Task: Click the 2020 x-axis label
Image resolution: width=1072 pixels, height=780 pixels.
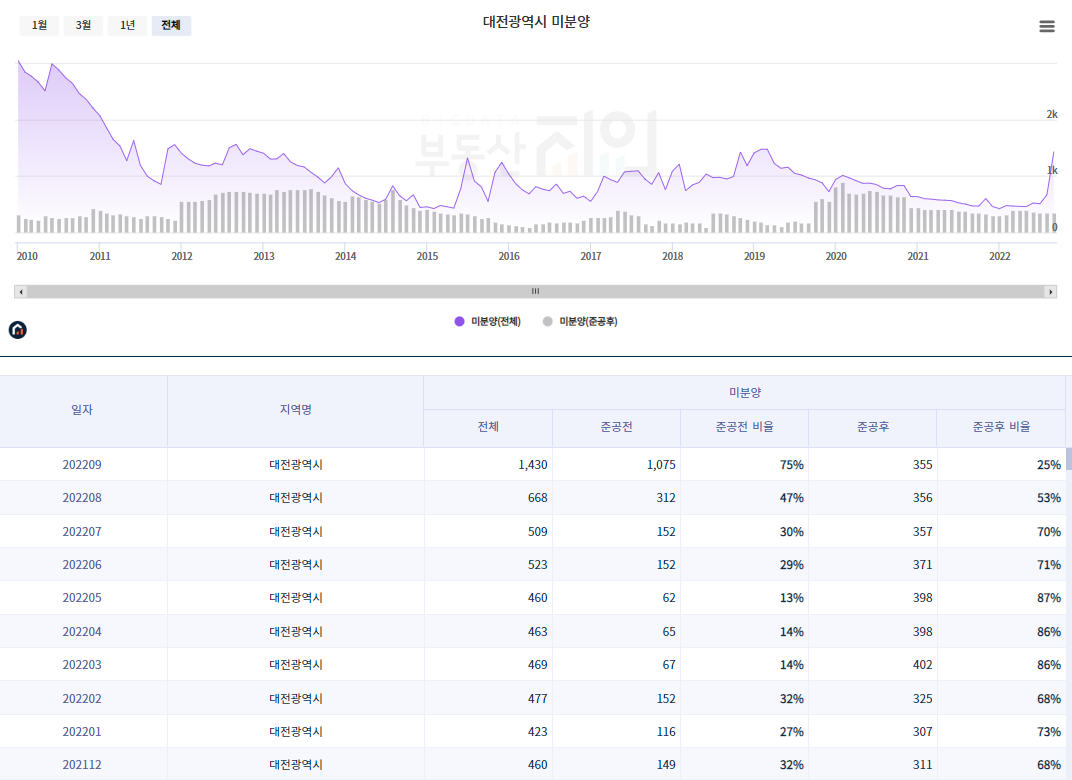Action: pos(835,256)
